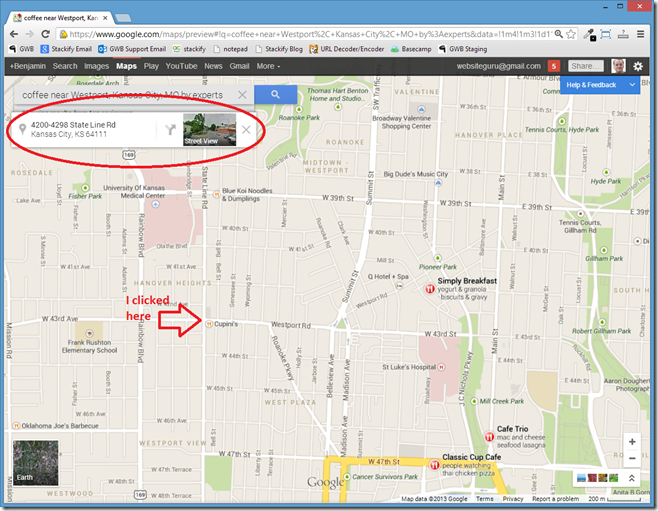Click Frank Rushton Elementary School marker
This screenshot has width=658, height=511.
(89, 334)
